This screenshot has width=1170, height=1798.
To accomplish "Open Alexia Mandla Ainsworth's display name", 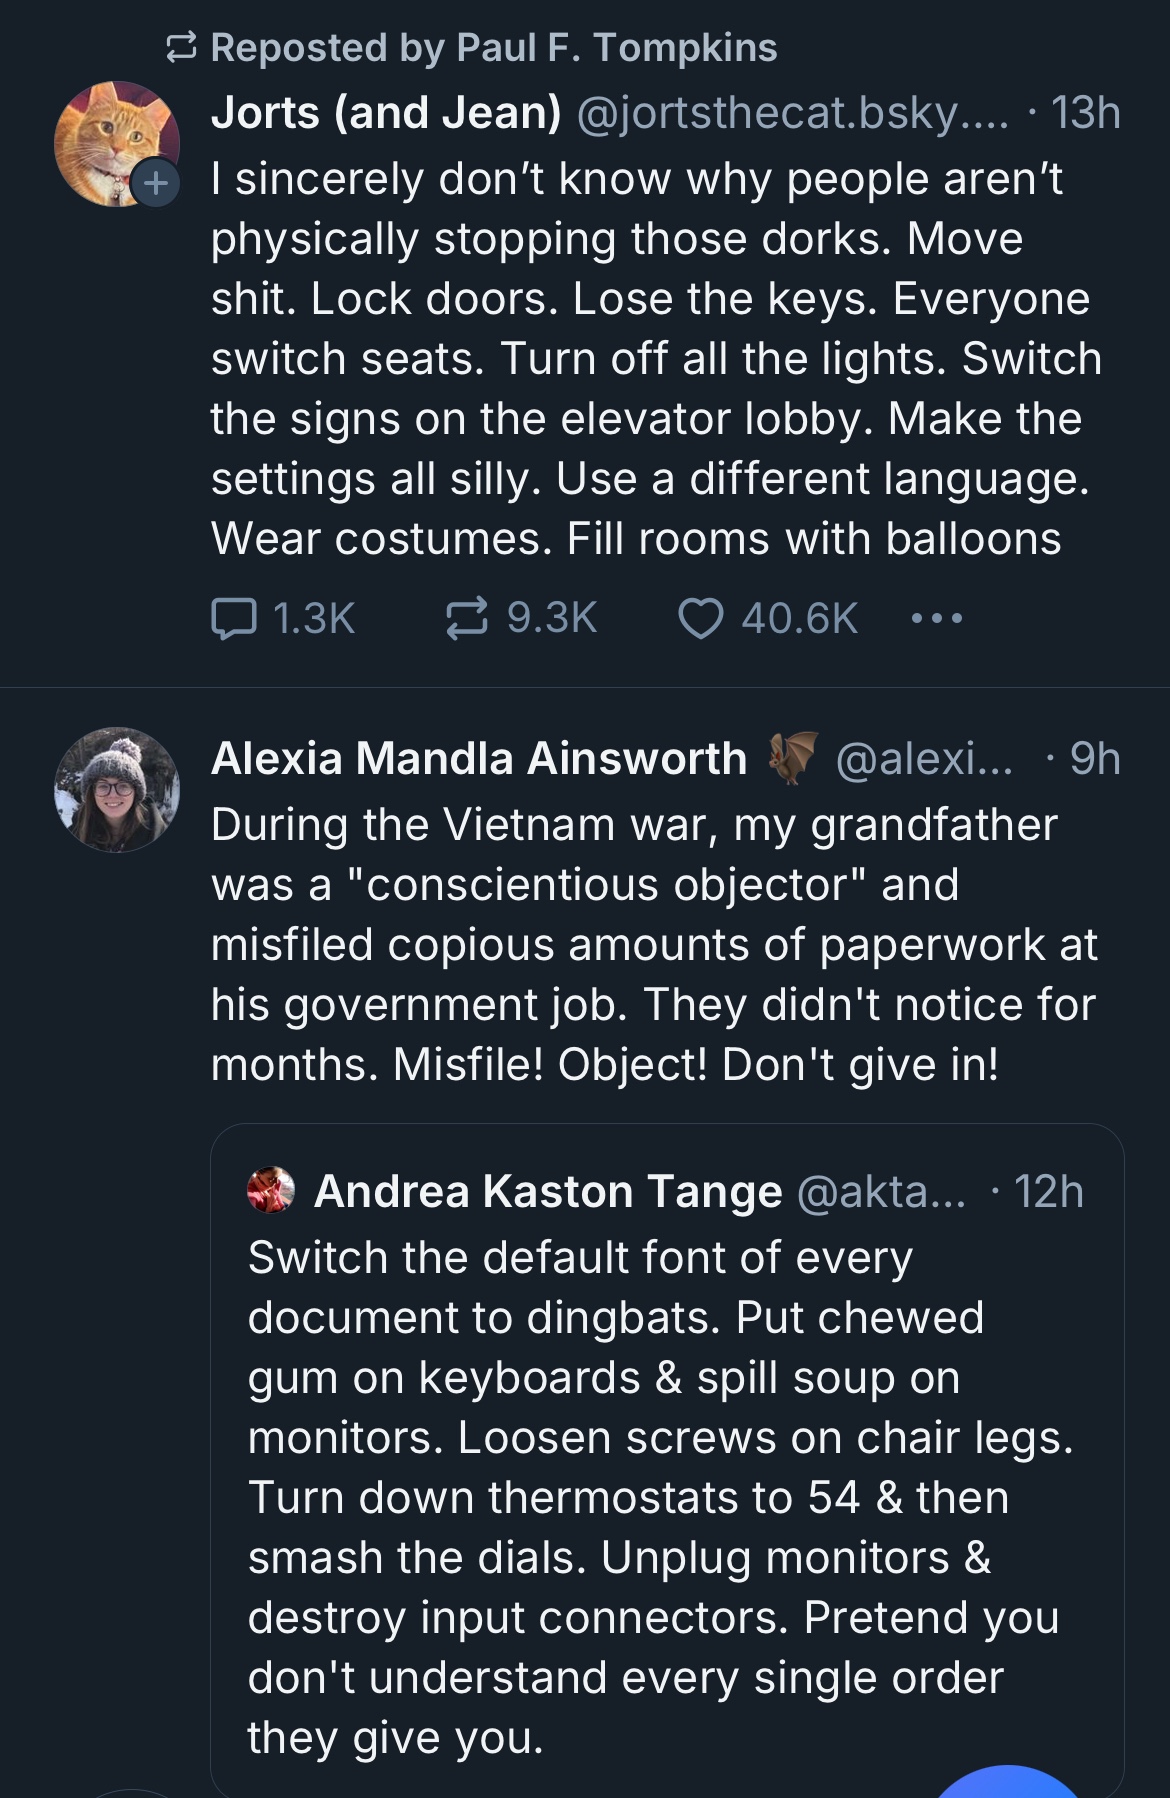I will pos(479,758).
